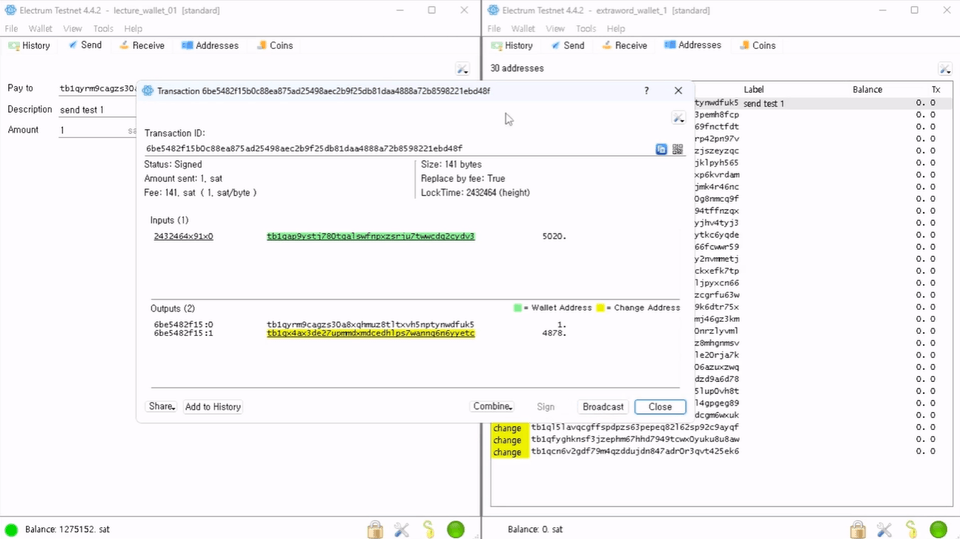Click the Balance column header in Addresses

coord(867,89)
